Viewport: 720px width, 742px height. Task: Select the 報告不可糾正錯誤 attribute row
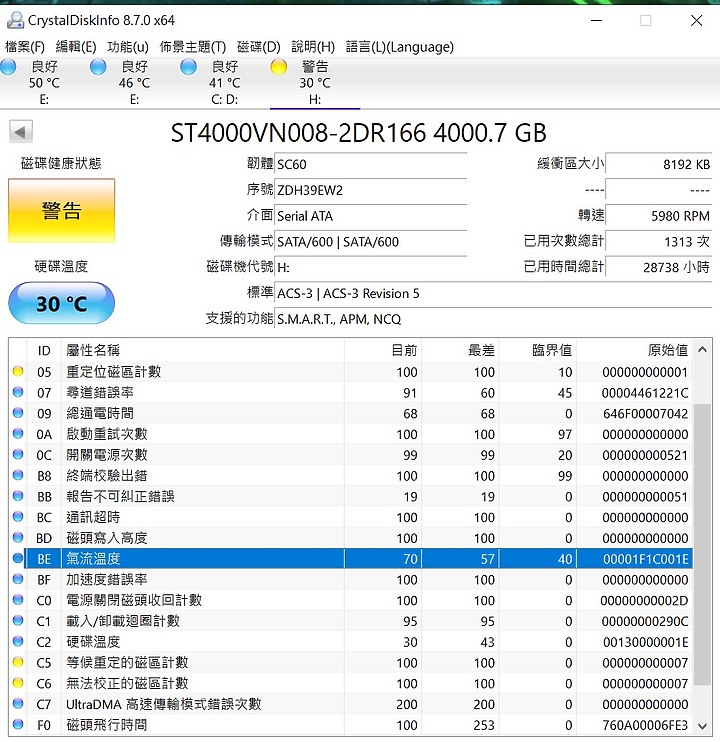point(351,496)
